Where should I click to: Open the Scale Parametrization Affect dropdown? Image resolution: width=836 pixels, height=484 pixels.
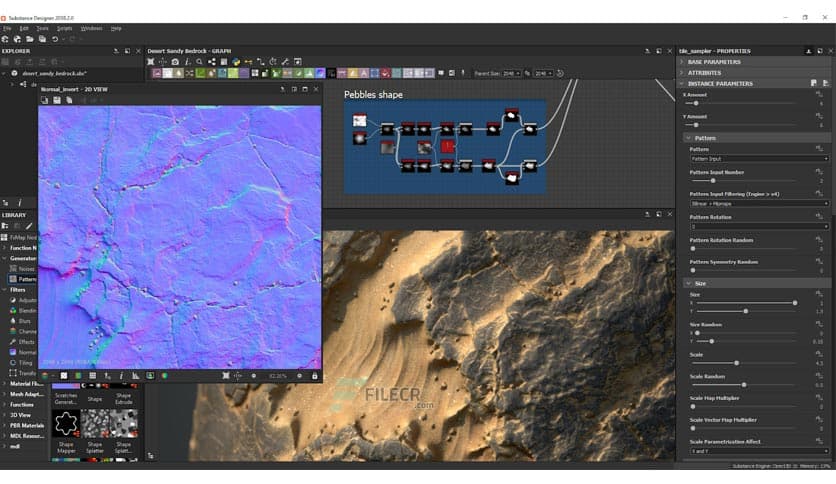tap(759, 451)
